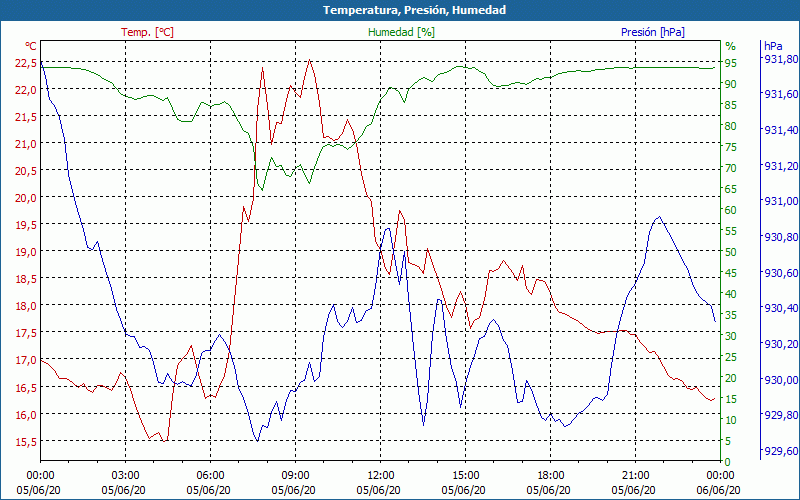Select the 55 value on humidity axis
Screen dimensions: 800x500
click(731, 231)
